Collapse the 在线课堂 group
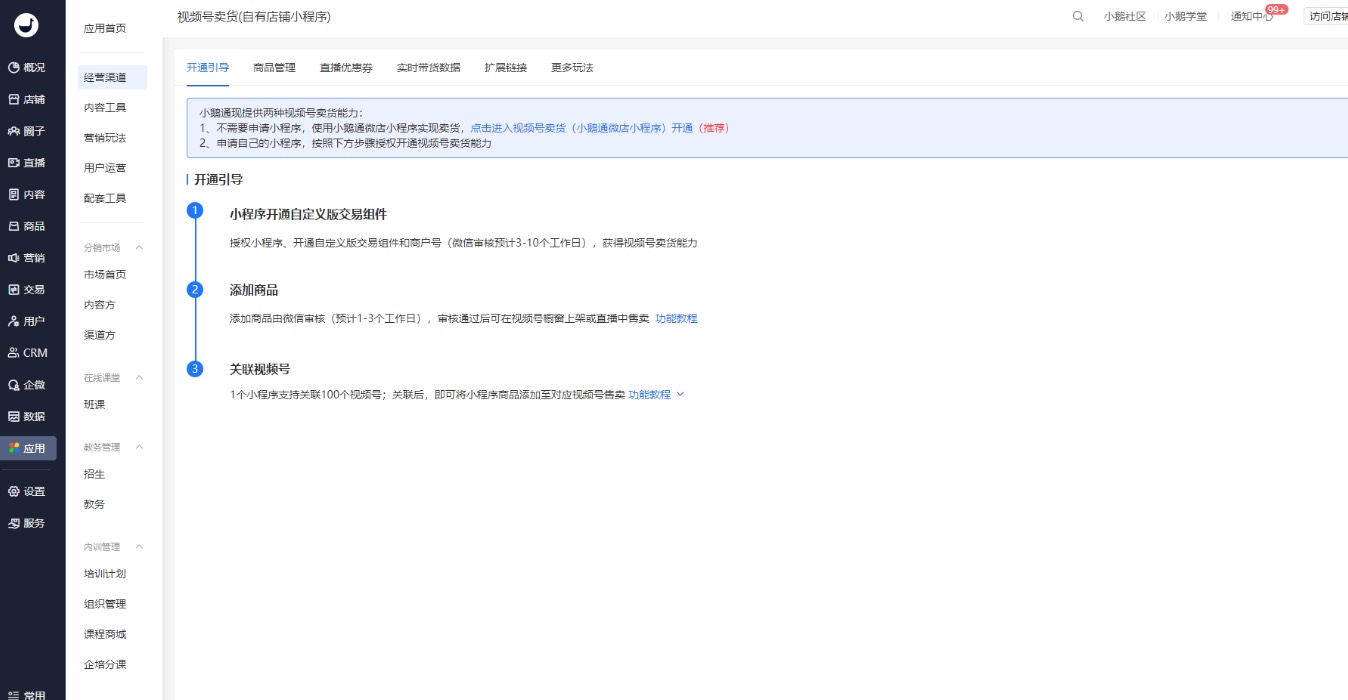The width and height of the screenshot is (1348, 700). pyautogui.click(x=139, y=378)
